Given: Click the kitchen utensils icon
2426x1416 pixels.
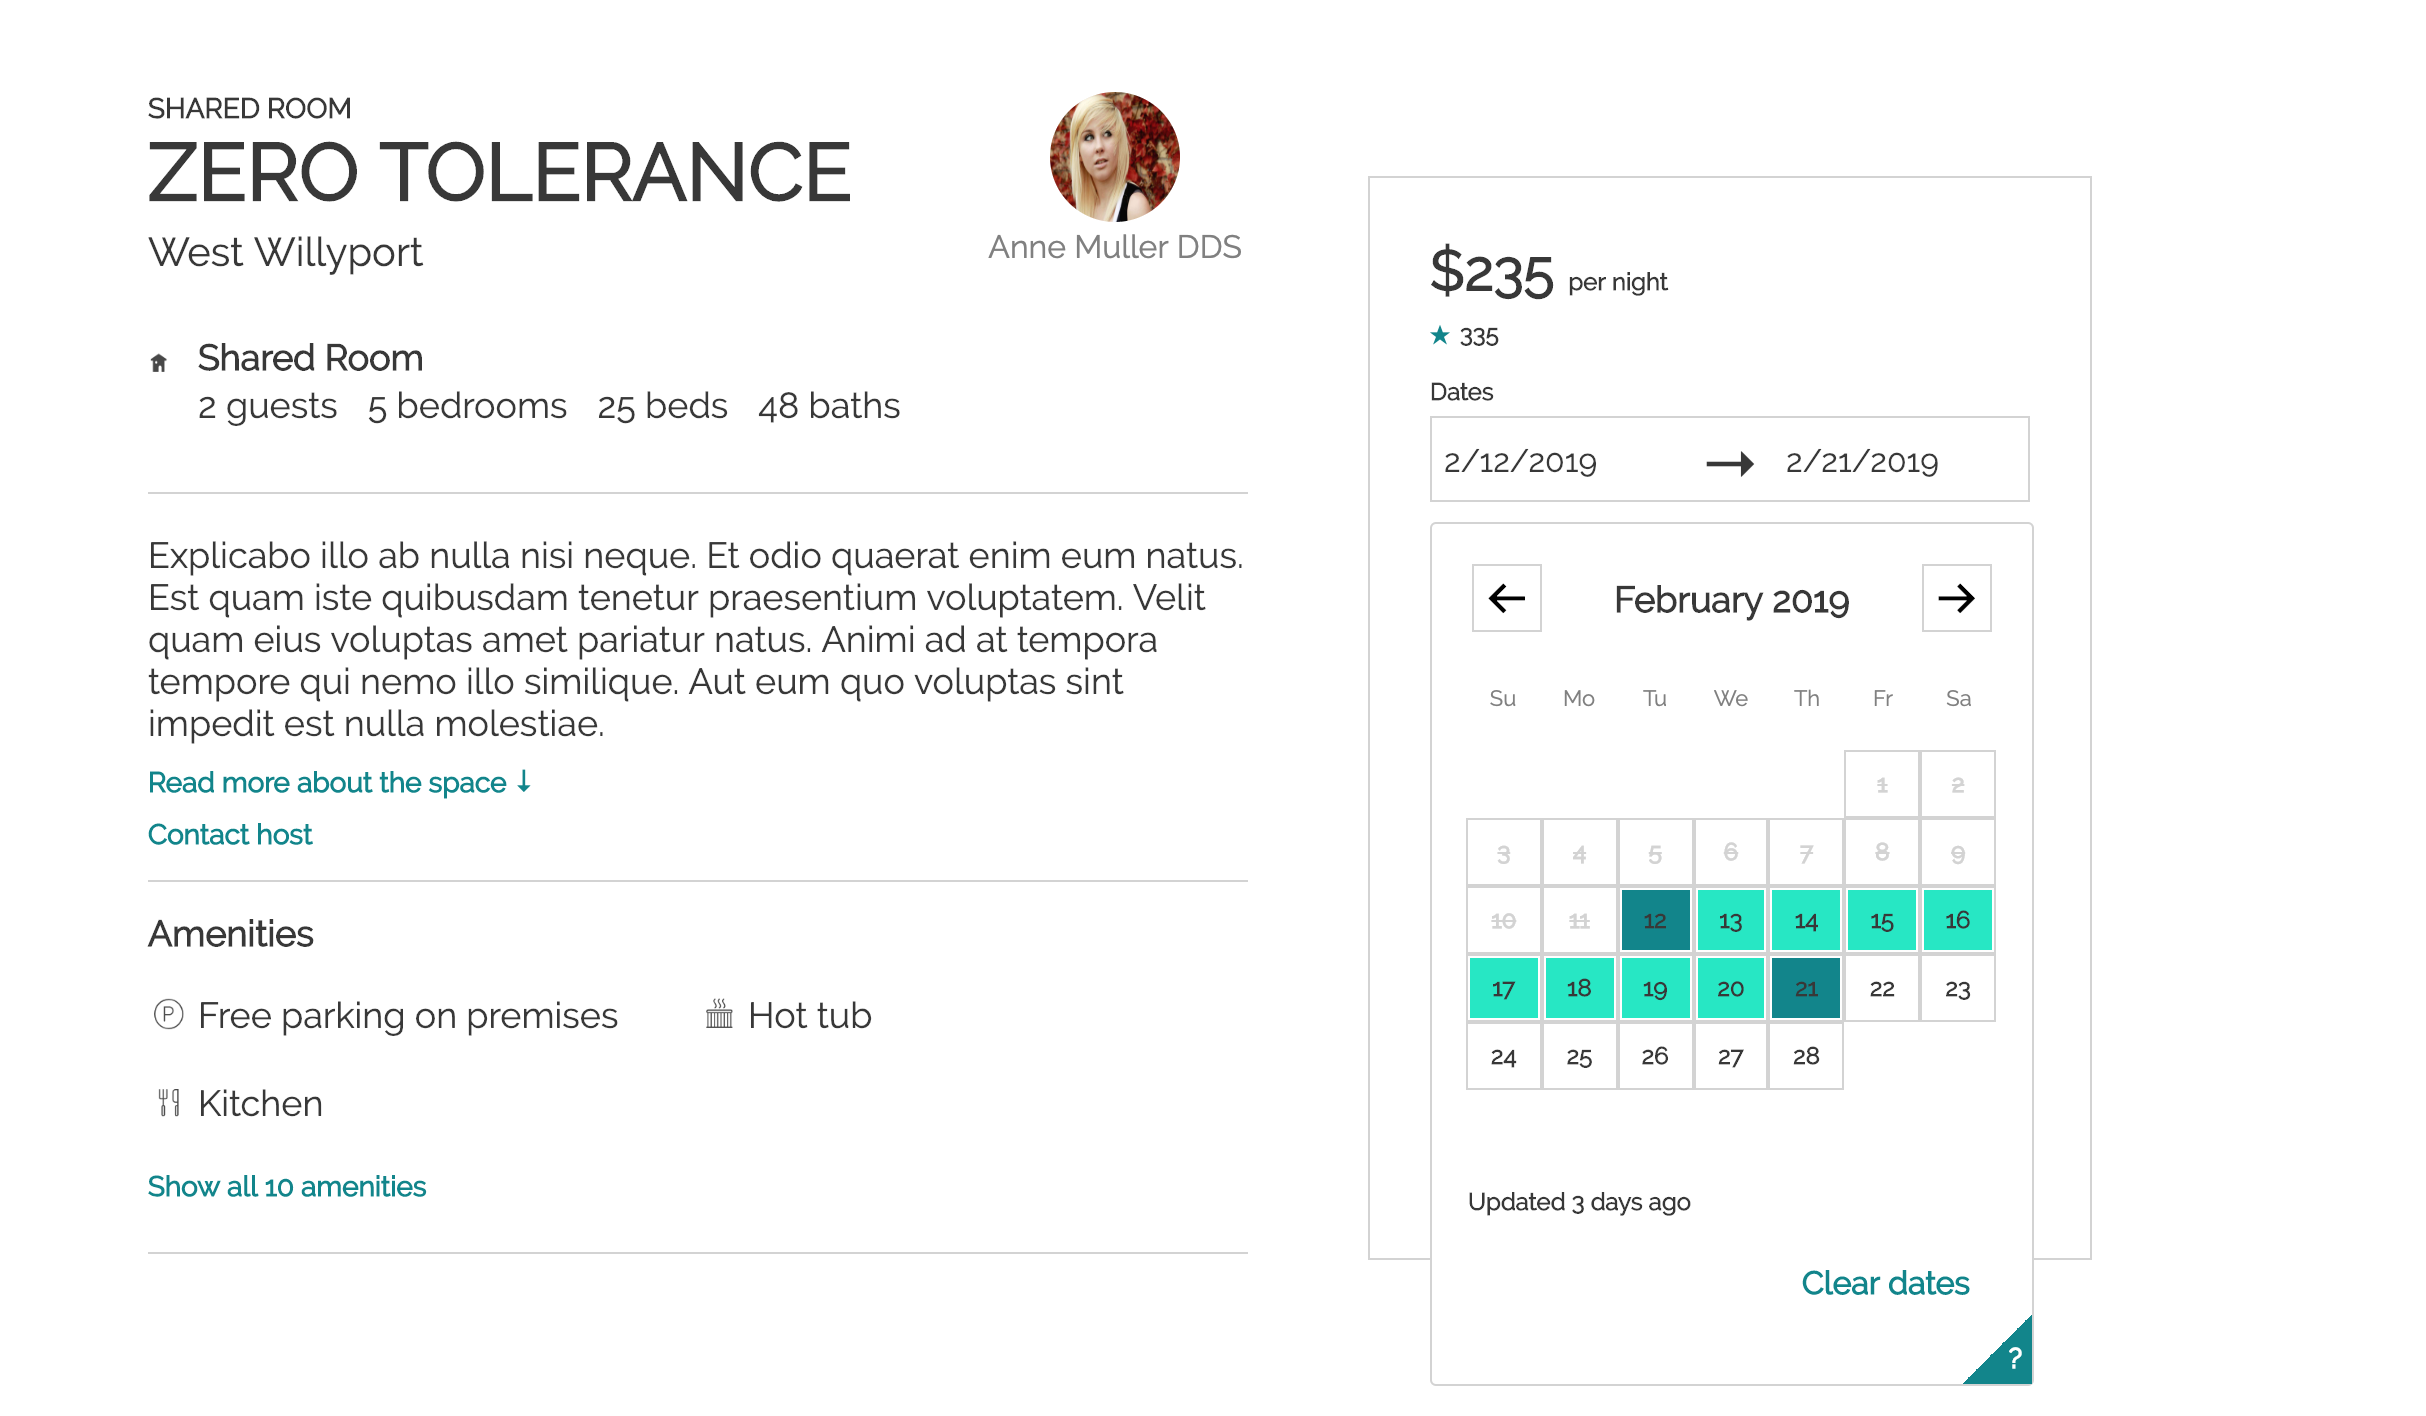Looking at the screenshot, I should point(169,1103).
